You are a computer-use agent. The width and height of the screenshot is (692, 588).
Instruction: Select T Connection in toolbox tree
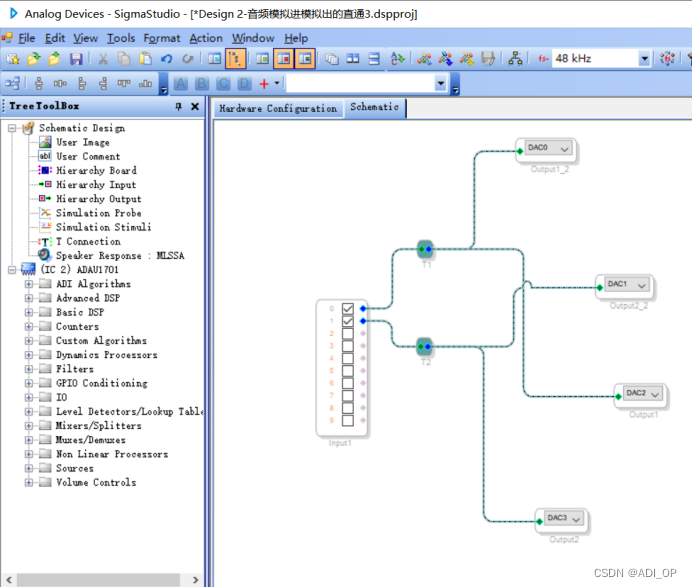(x=88, y=241)
